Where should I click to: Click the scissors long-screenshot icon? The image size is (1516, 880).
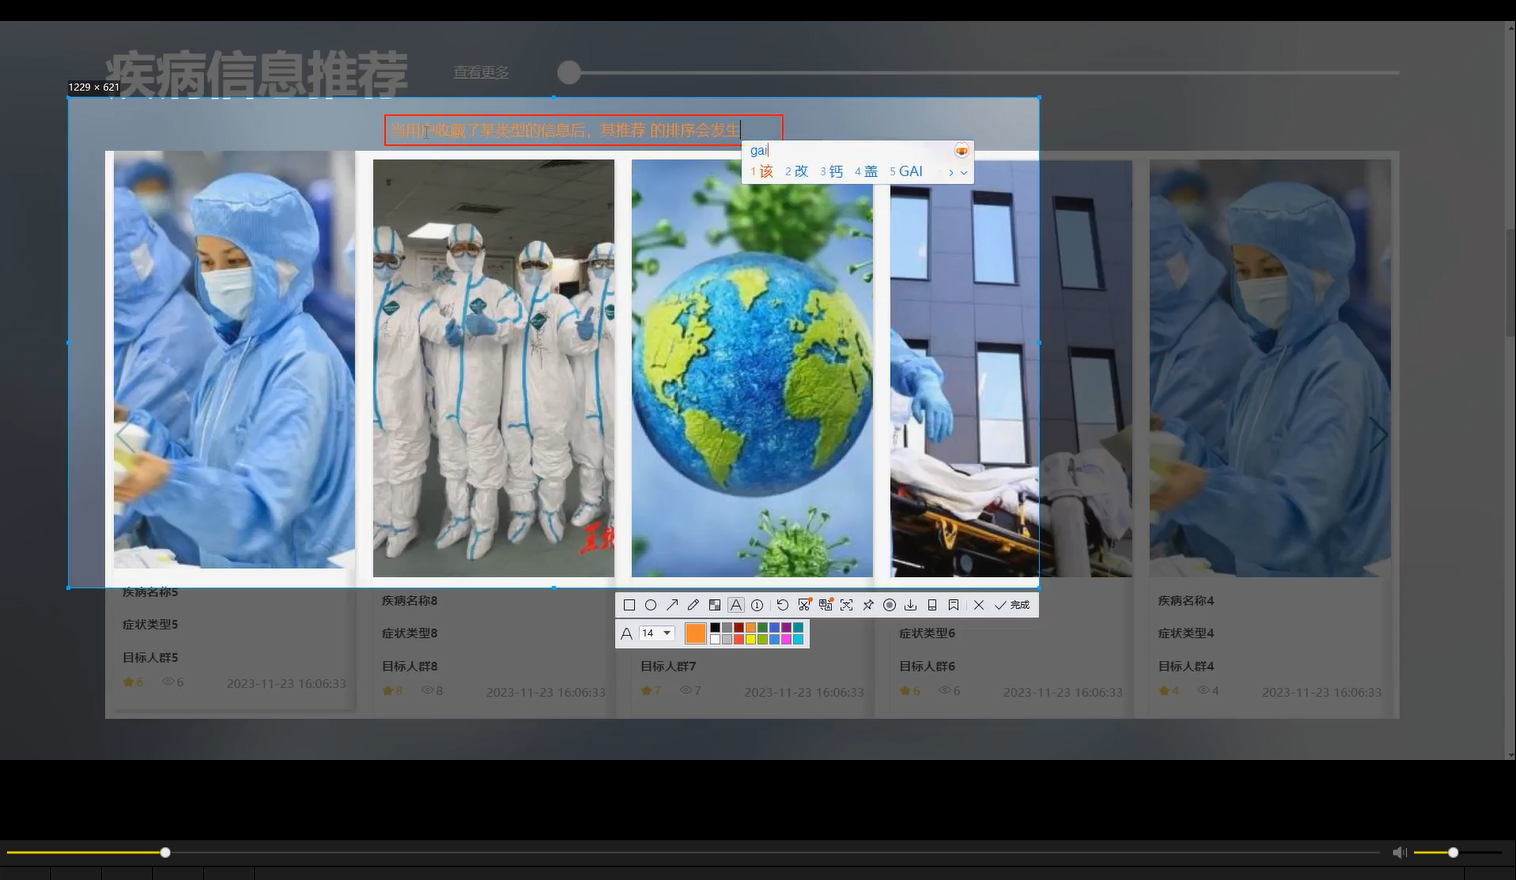pyautogui.click(x=804, y=605)
